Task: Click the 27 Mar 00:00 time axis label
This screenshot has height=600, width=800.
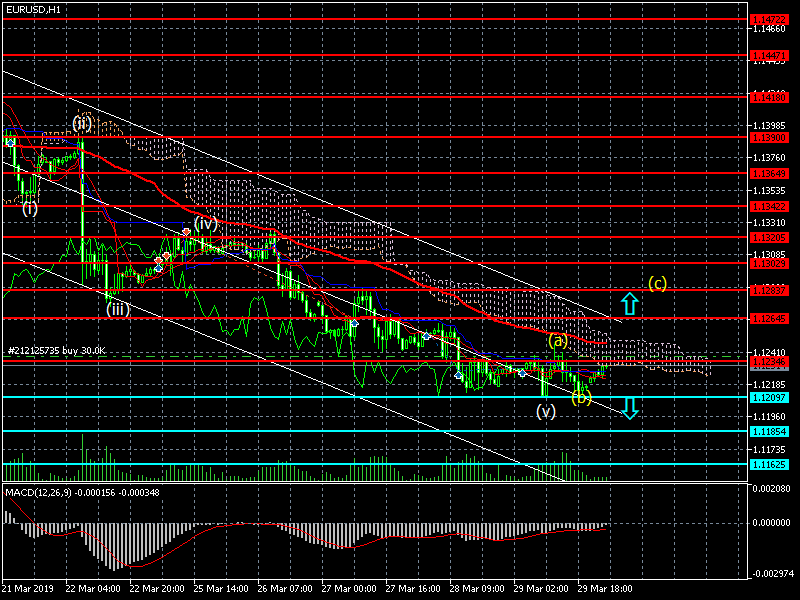Action: pyautogui.click(x=351, y=589)
